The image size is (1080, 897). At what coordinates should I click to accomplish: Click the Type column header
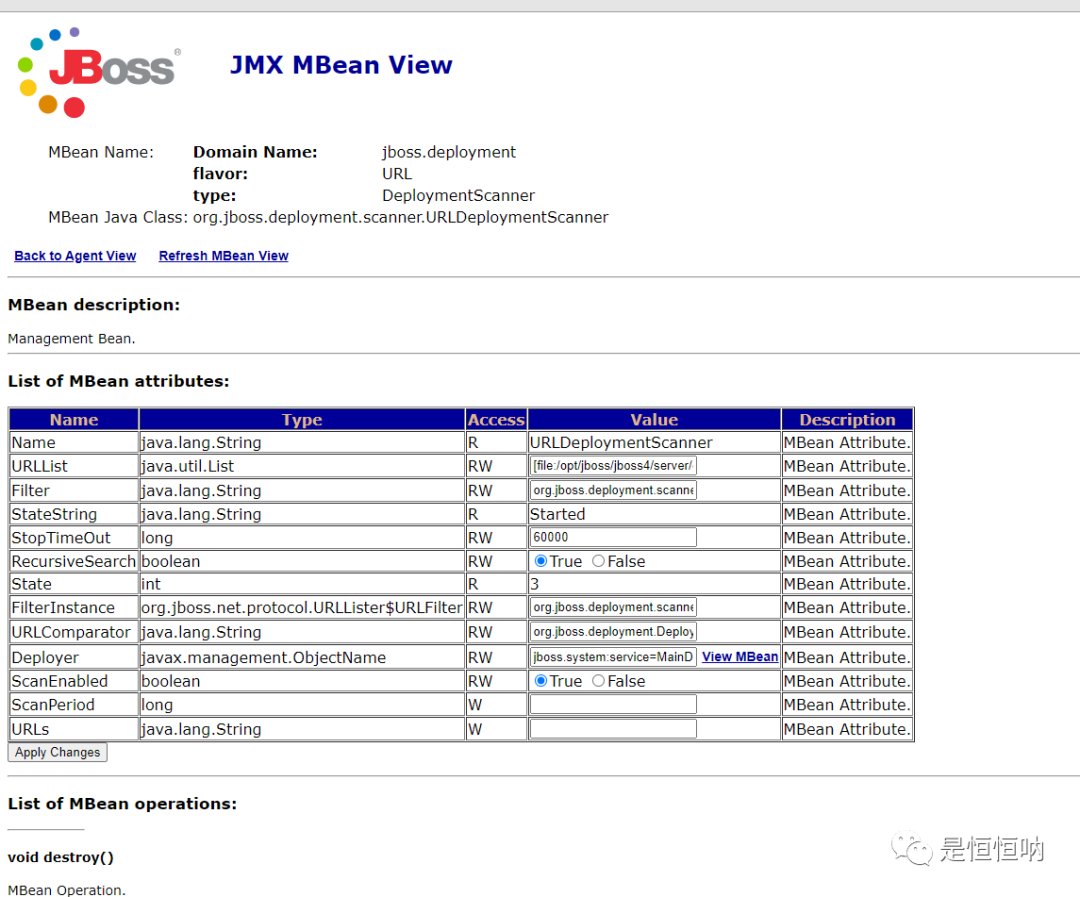(x=302, y=420)
